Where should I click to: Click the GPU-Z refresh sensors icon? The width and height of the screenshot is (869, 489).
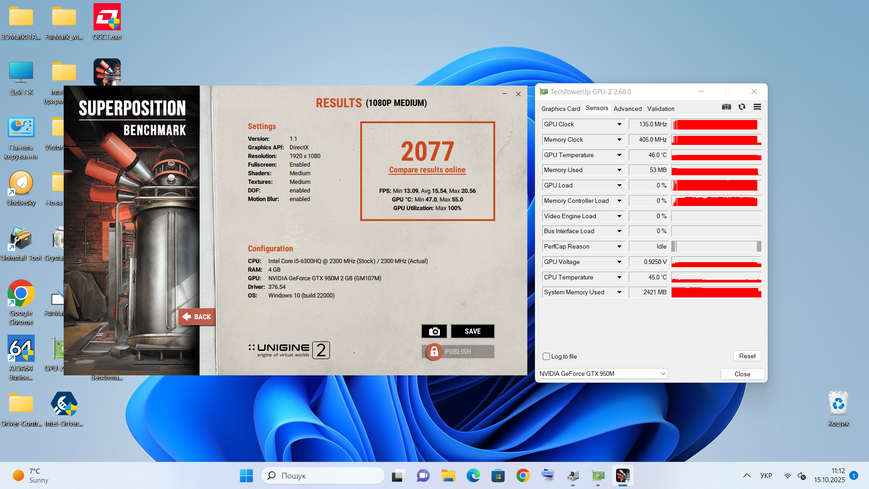pos(742,107)
